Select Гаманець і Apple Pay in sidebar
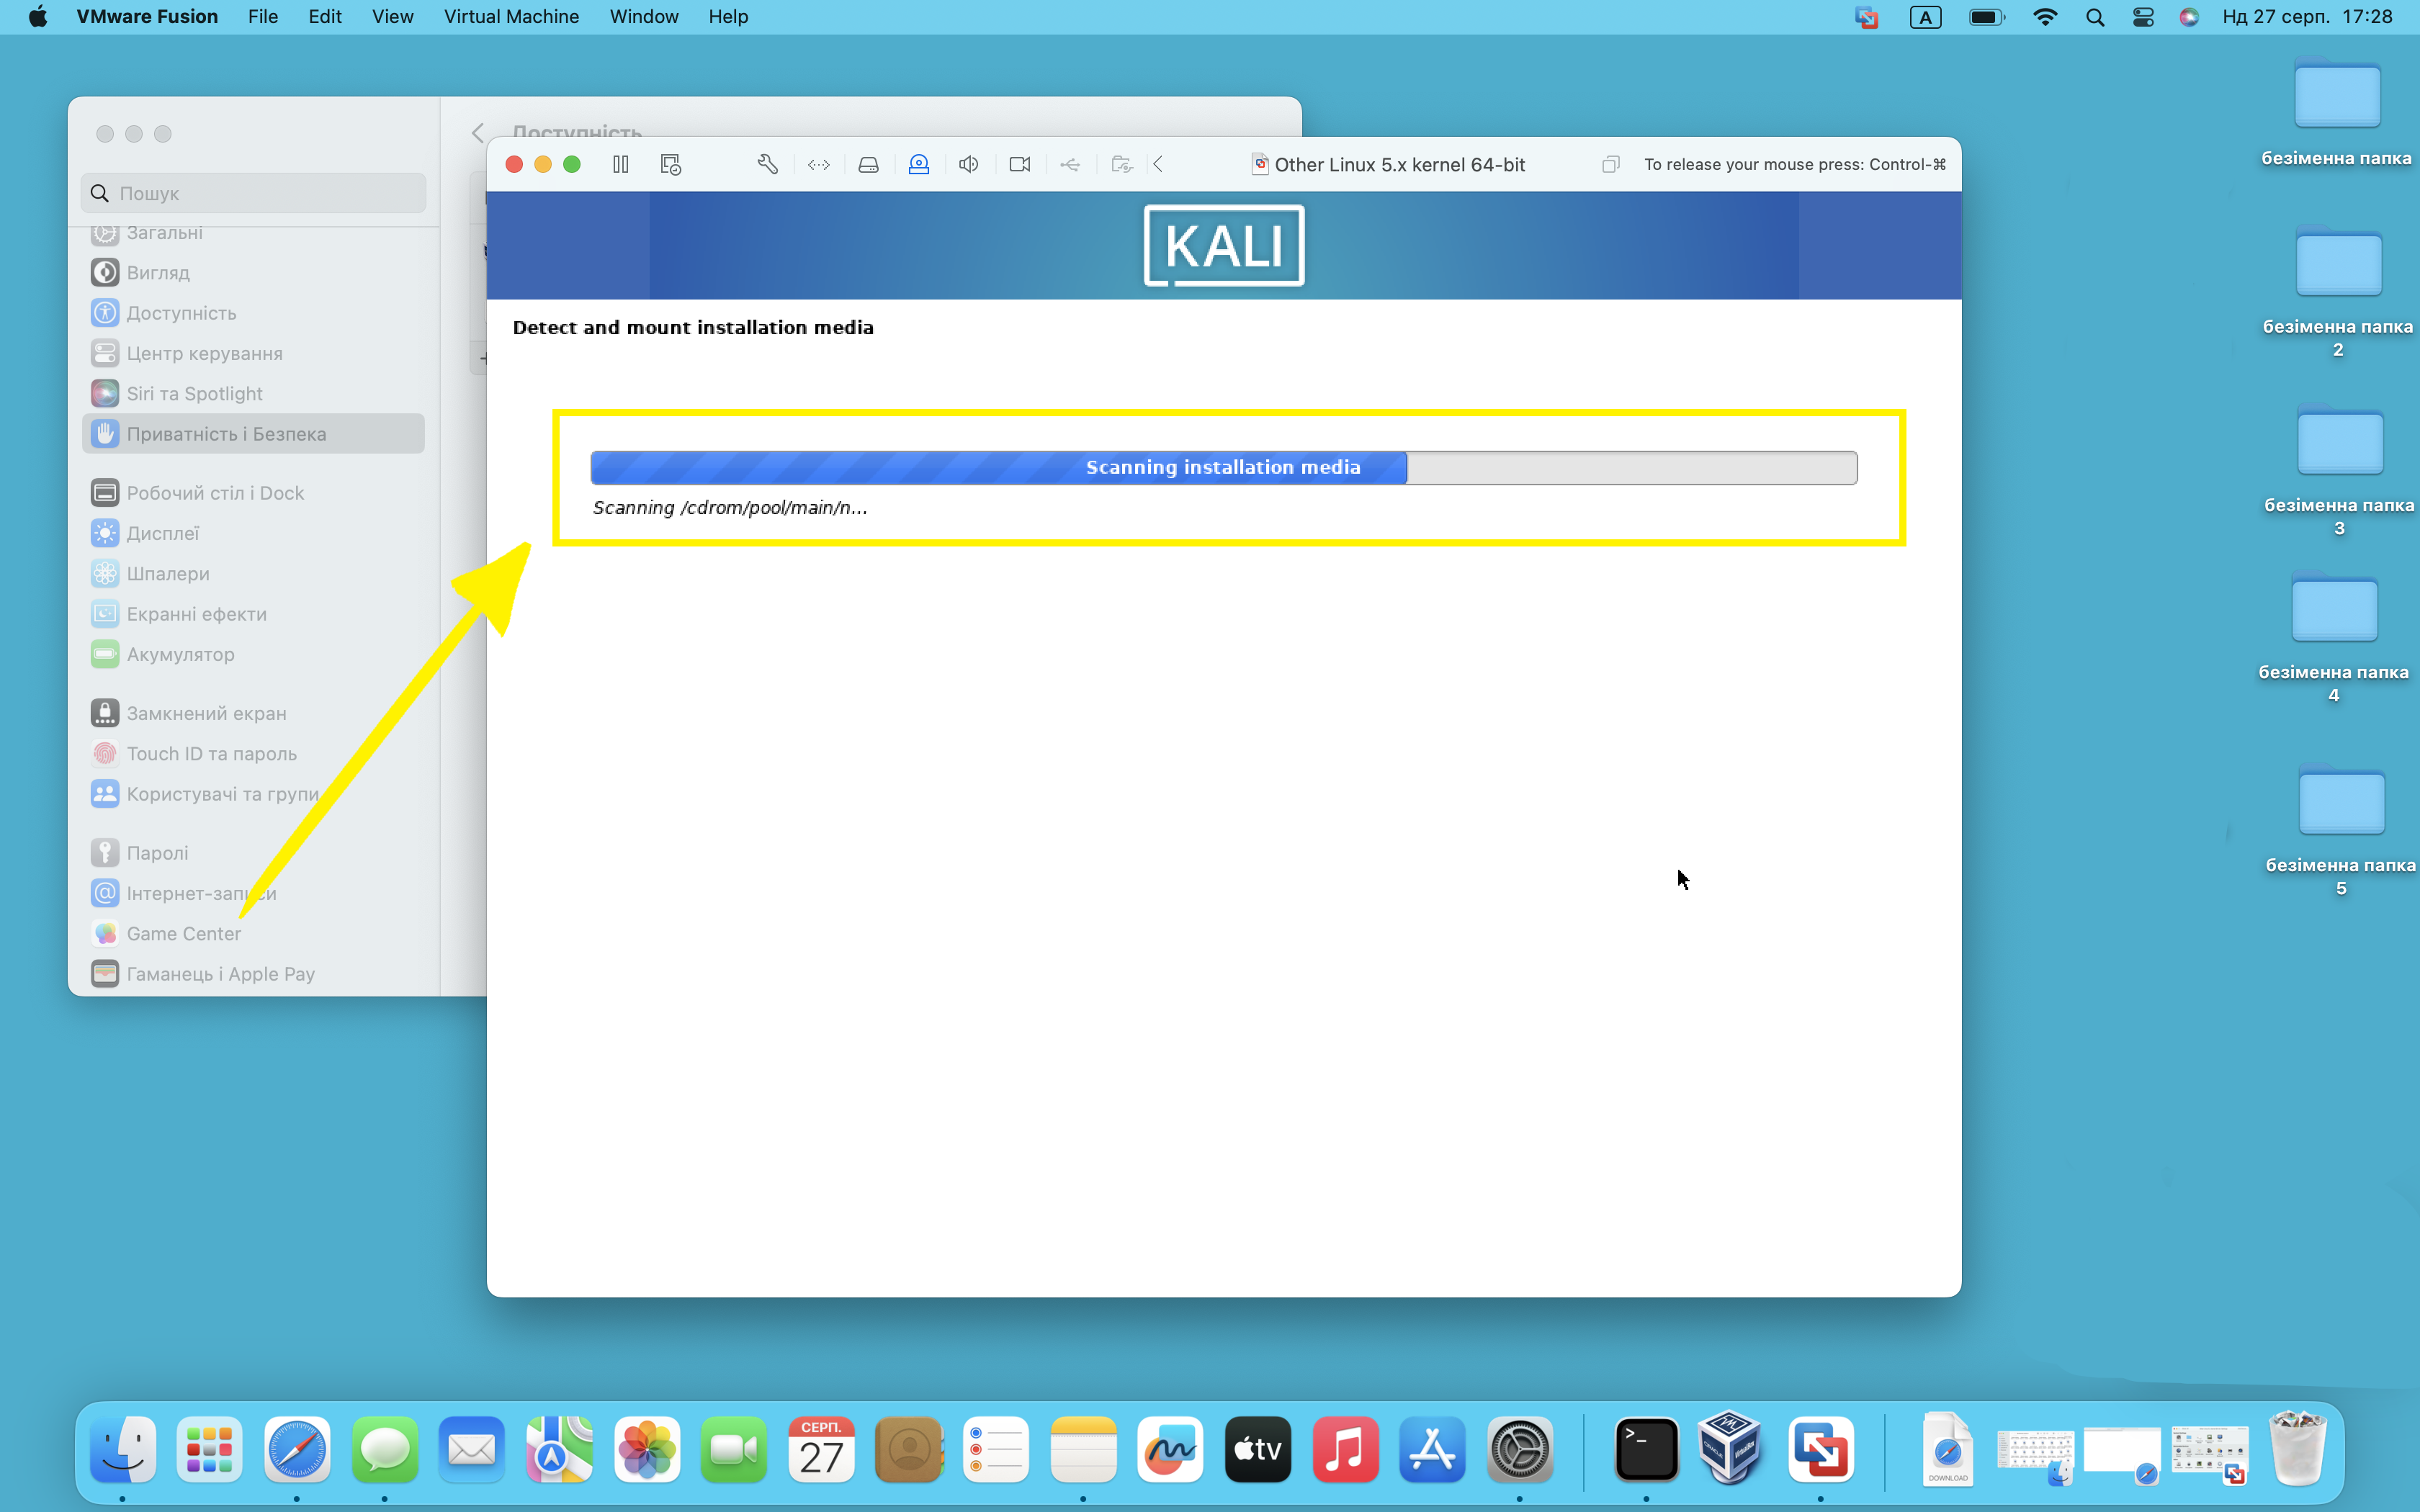This screenshot has width=2420, height=1512. (x=253, y=973)
